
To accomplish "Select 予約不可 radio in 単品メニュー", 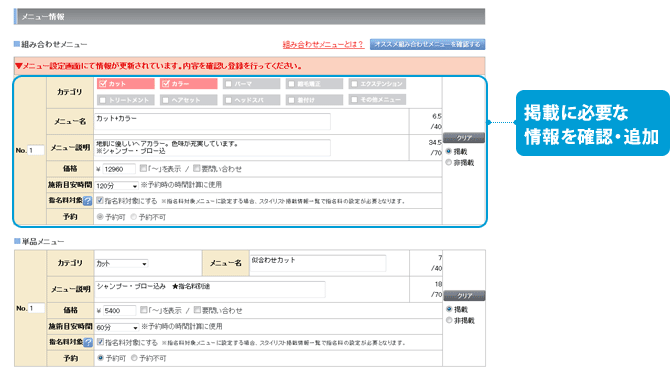I will (134, 358).
